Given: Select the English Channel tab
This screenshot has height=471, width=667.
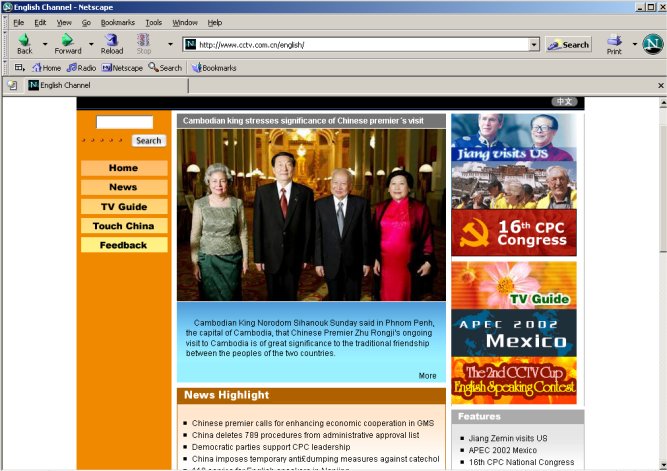Looking at the screenshot, I should click(106, 85).
